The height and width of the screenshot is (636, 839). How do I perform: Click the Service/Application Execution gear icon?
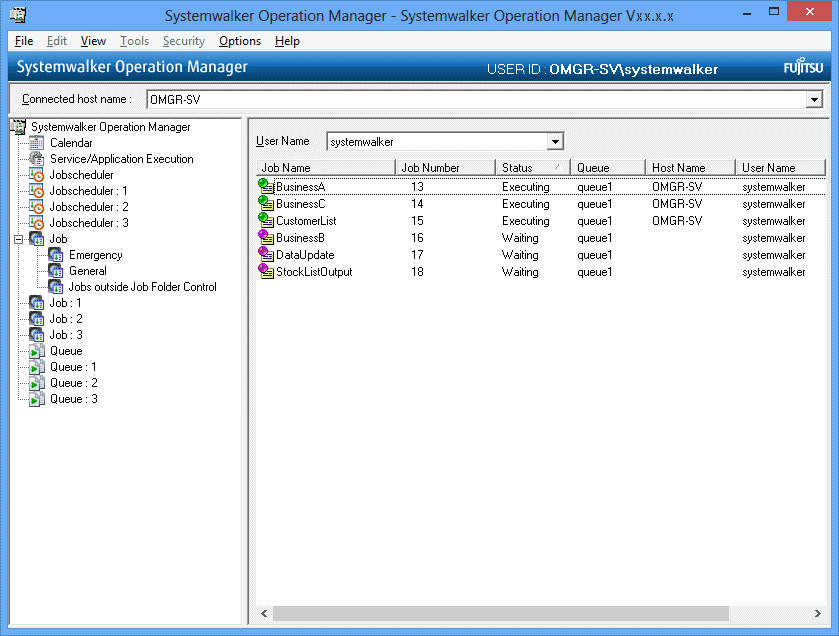click(x=37, y=159)
